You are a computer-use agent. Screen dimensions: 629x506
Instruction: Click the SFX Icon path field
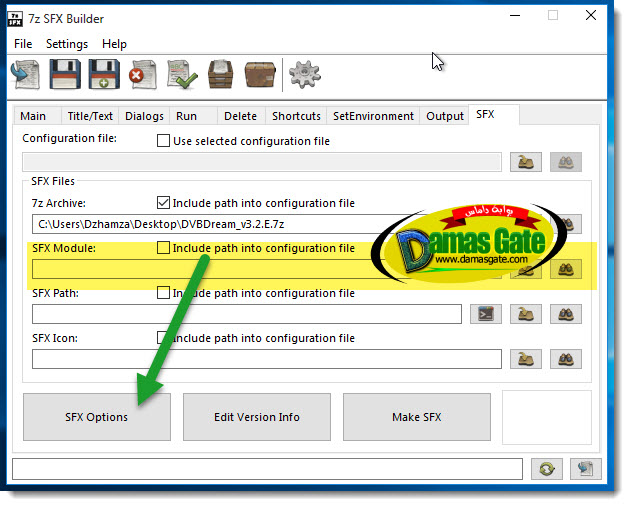pyautogui.click(x=267, y=359)
